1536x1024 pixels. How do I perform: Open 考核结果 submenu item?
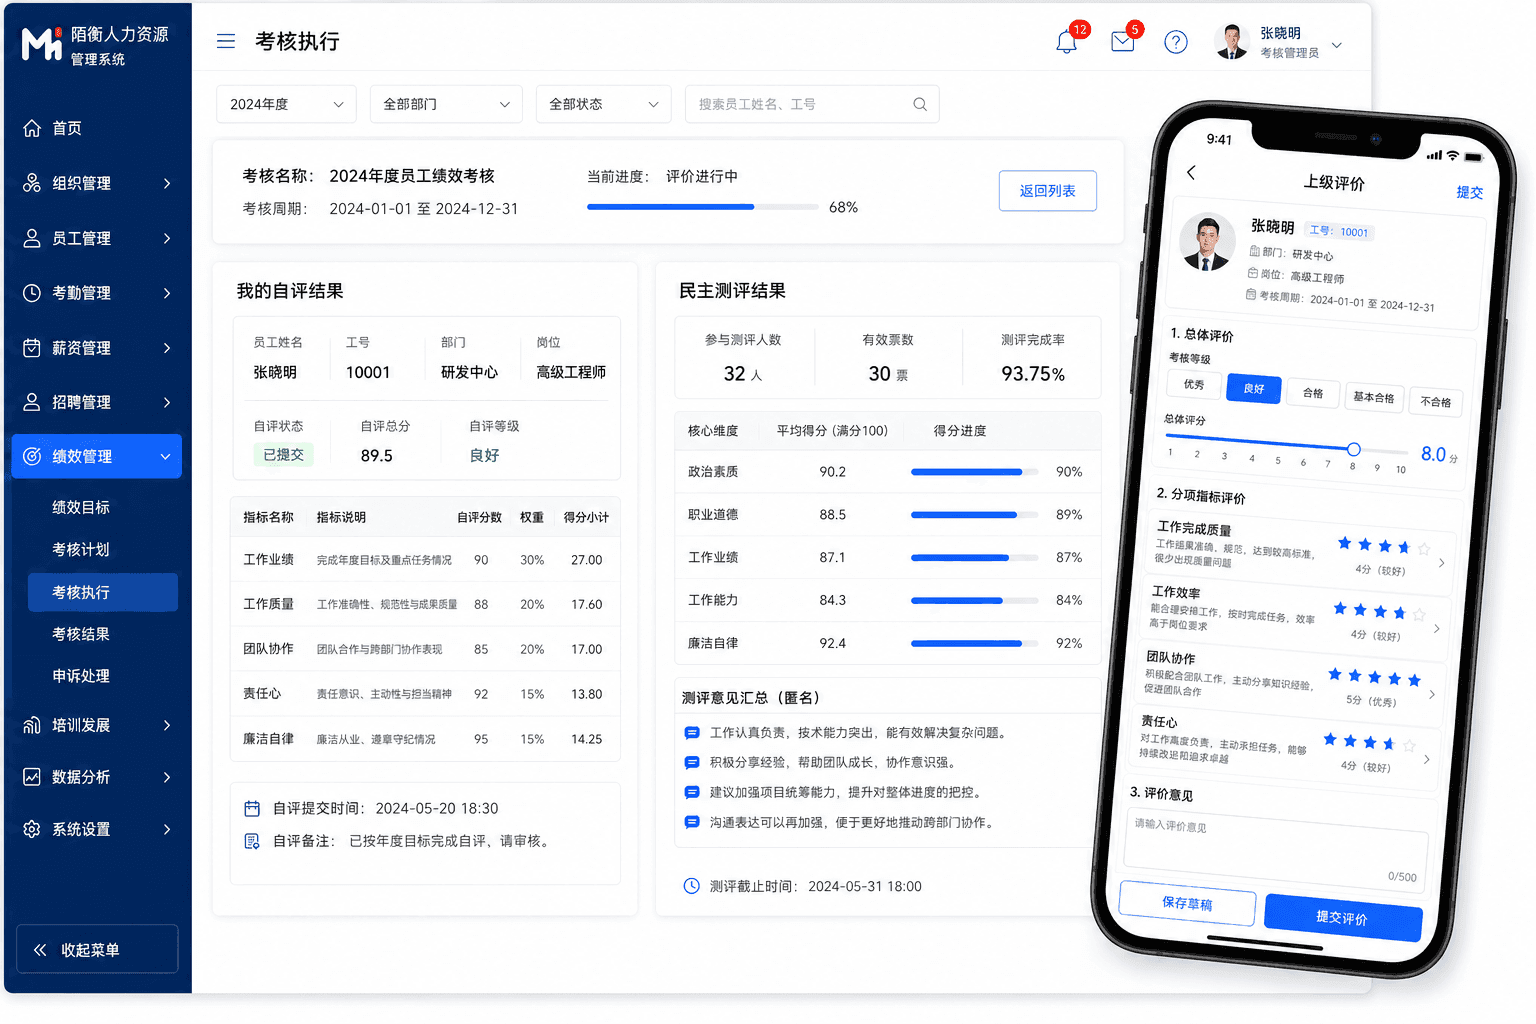(81, 634)
